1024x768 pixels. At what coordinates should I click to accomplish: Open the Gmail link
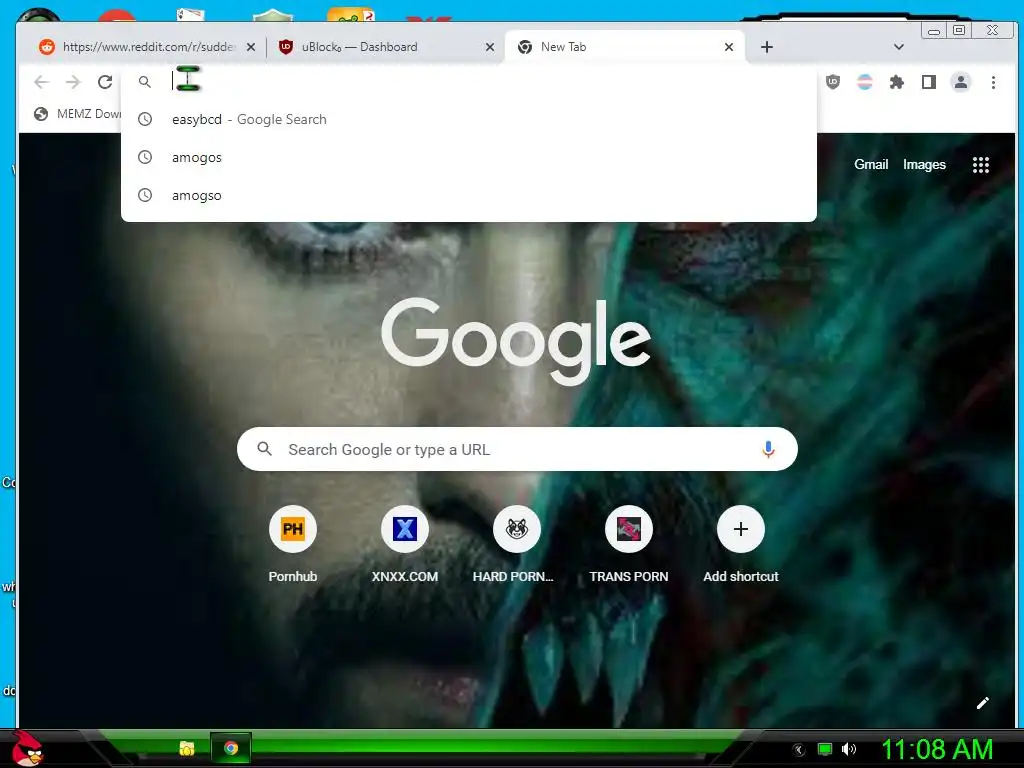(871, 165)
